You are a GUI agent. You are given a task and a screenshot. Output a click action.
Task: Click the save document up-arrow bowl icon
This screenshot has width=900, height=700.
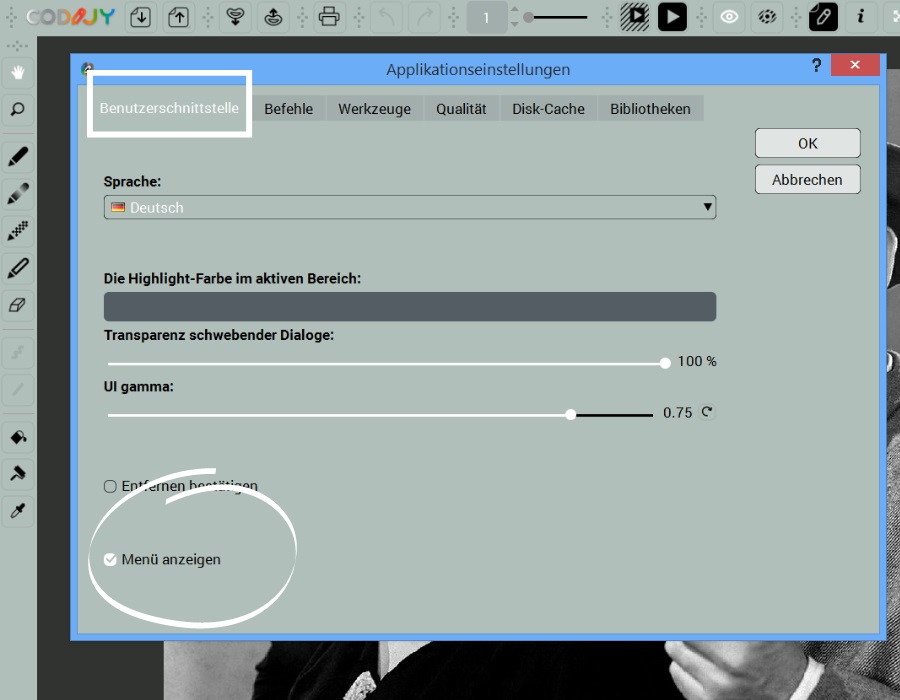273,17
